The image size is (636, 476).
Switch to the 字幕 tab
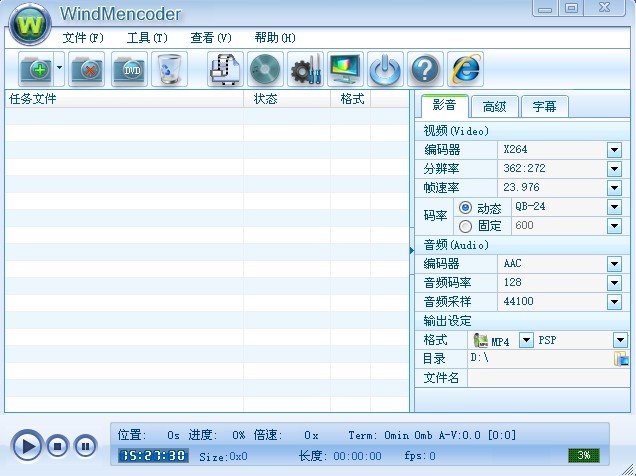click(544, 107)
